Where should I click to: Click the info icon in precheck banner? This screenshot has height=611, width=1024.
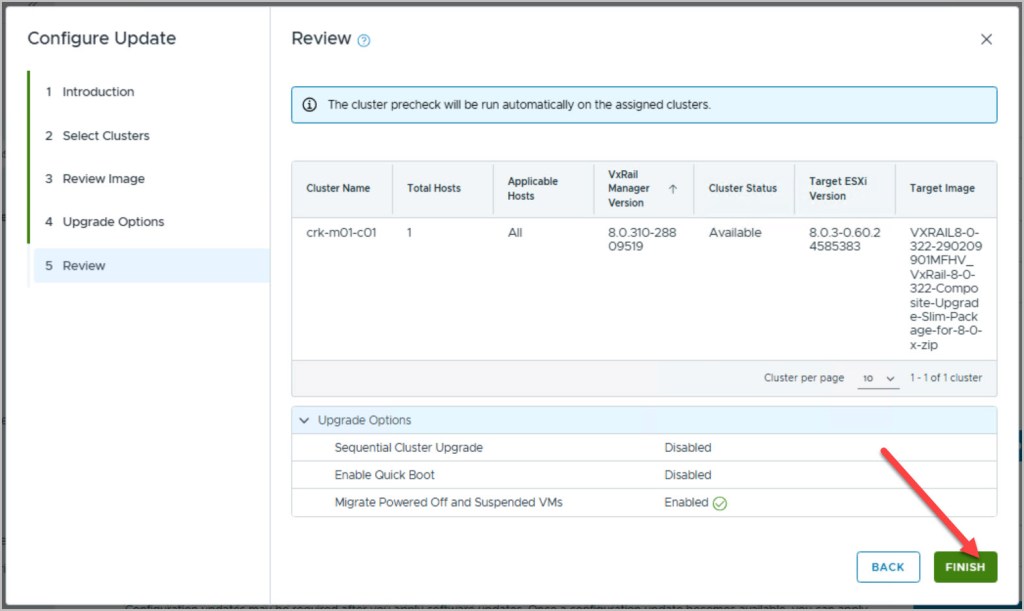[309, 105]
